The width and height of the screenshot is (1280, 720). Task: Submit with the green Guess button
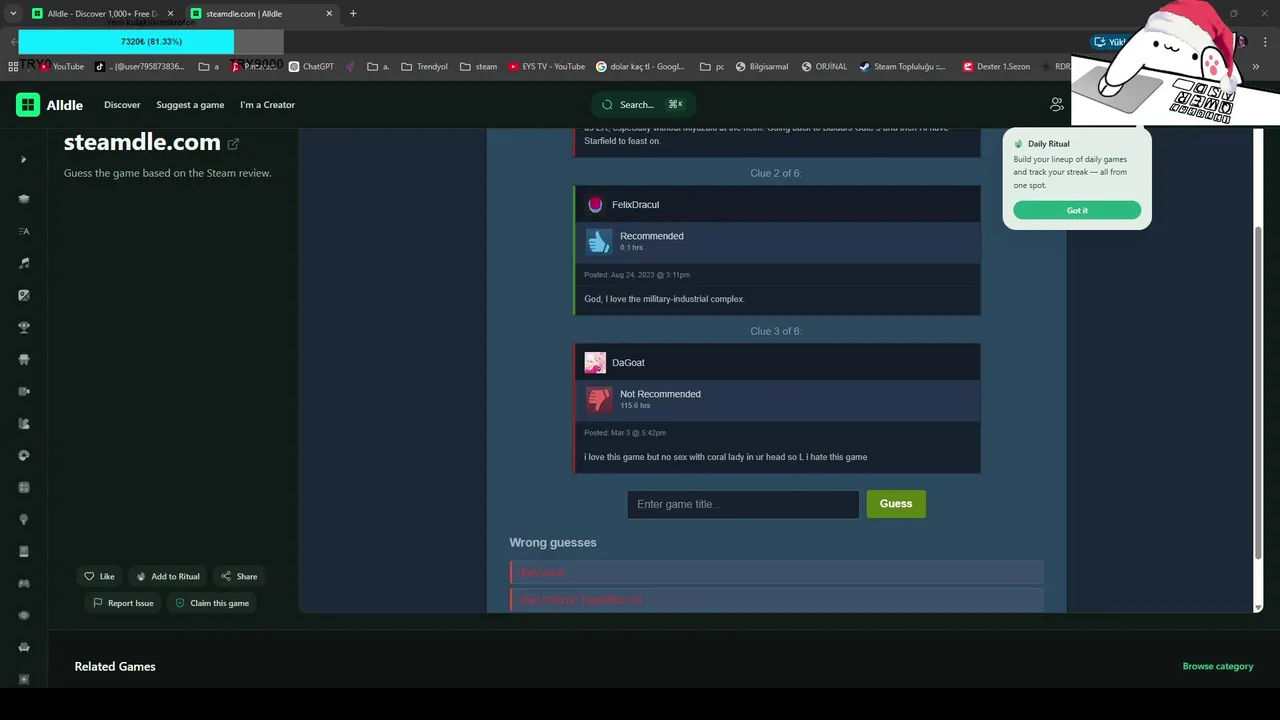point(896,504)
